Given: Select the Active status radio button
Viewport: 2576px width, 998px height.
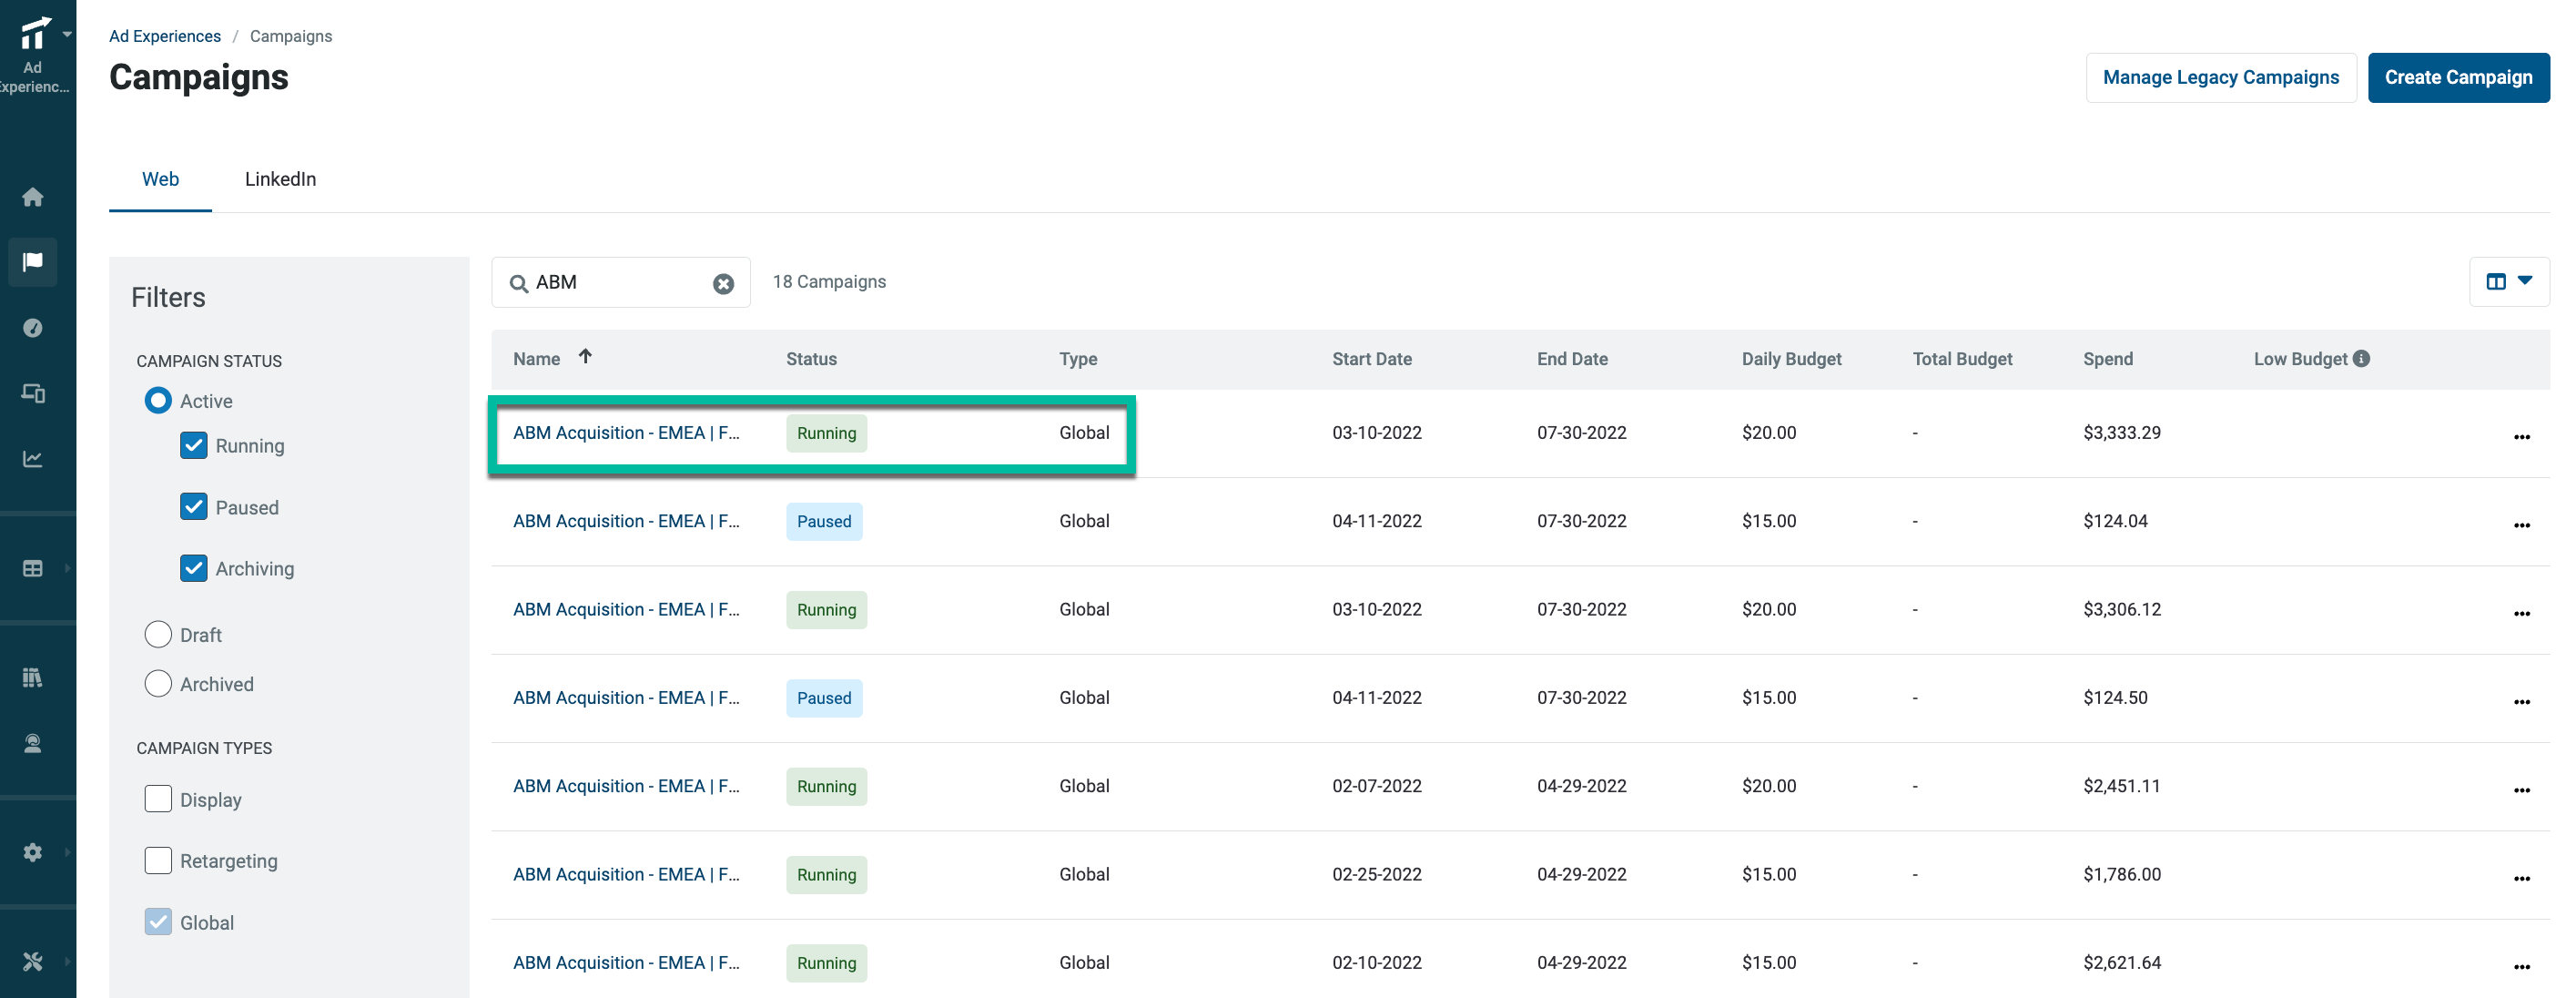Looking at the screenshot, I should point(158,401).
